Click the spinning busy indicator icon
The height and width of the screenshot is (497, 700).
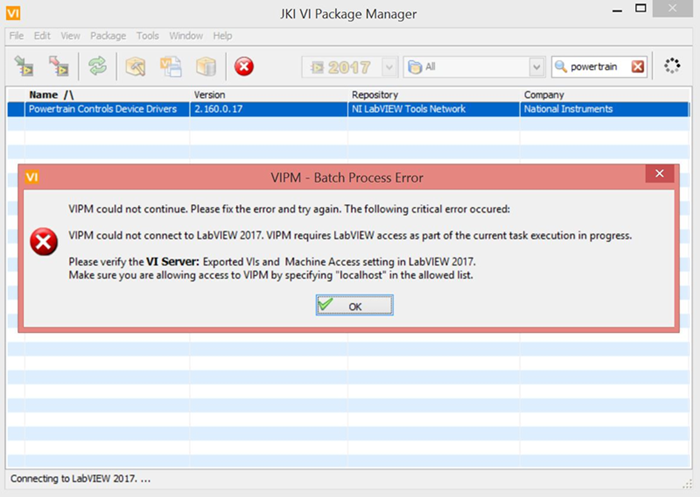(x=672, y=66)
